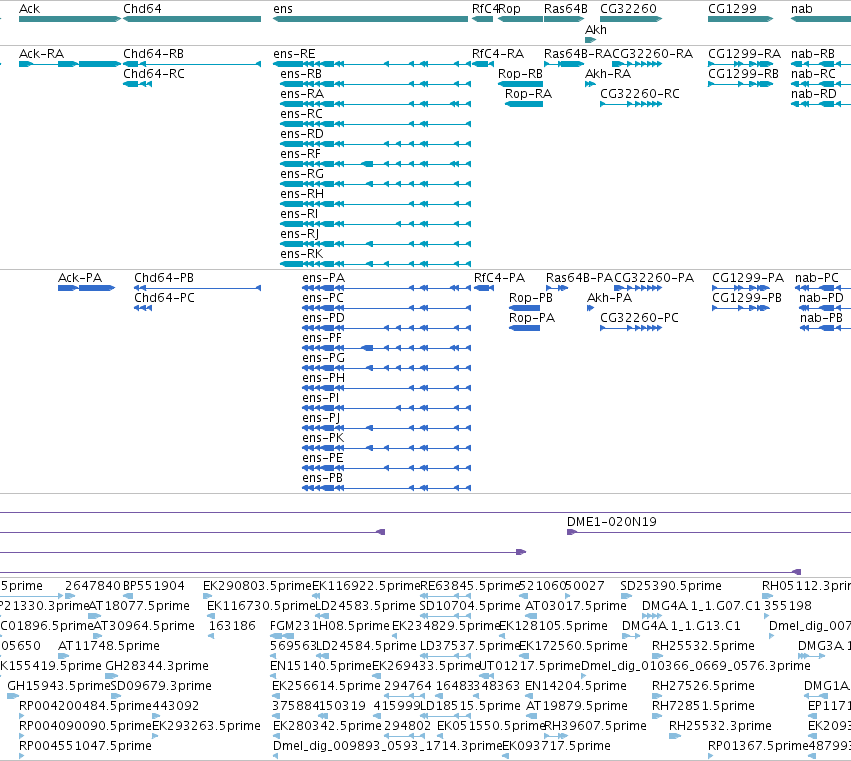Viewport: 851px width, 761px height.
Task: Click the EK172560.5prime EST label
Action: point(573,646)
